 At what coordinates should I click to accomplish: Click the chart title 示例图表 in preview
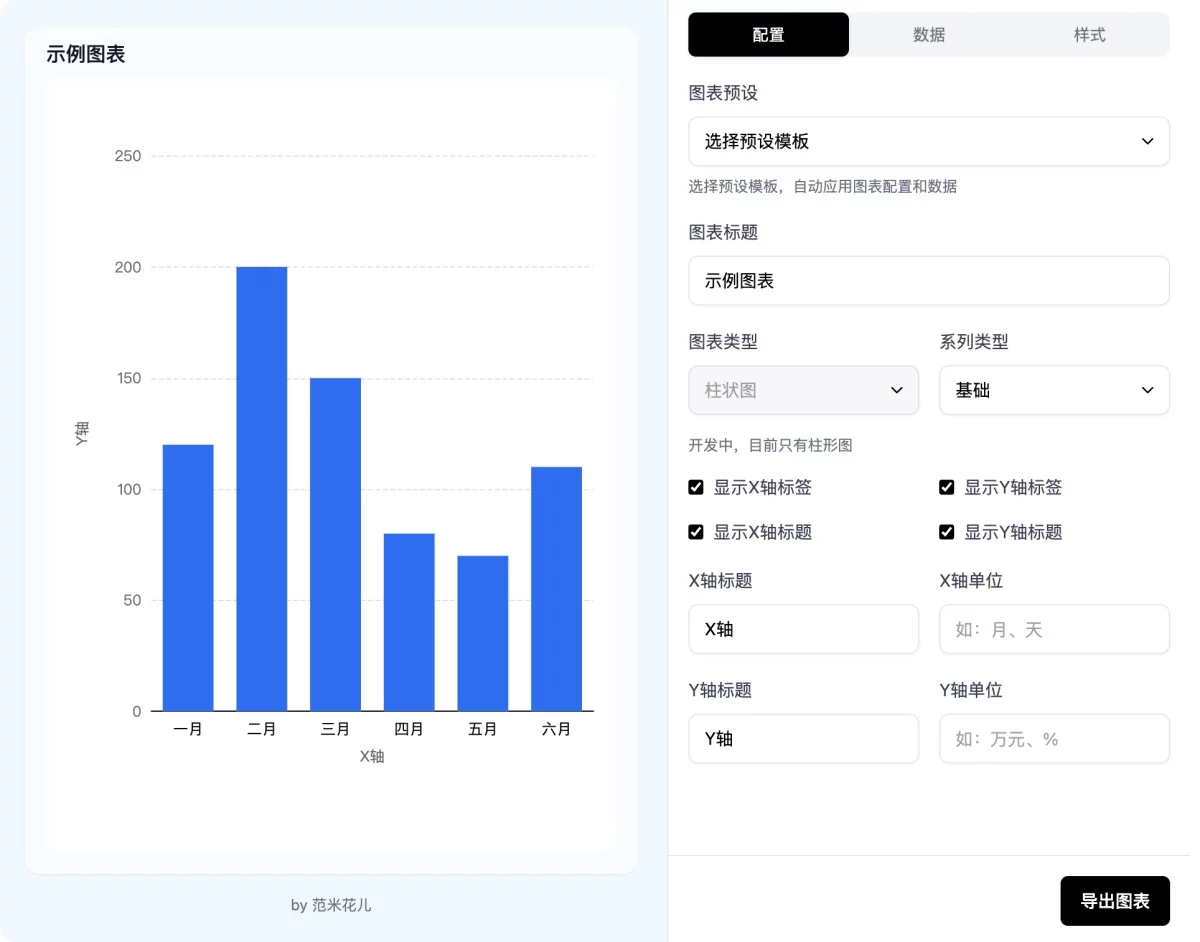[85, 54]
